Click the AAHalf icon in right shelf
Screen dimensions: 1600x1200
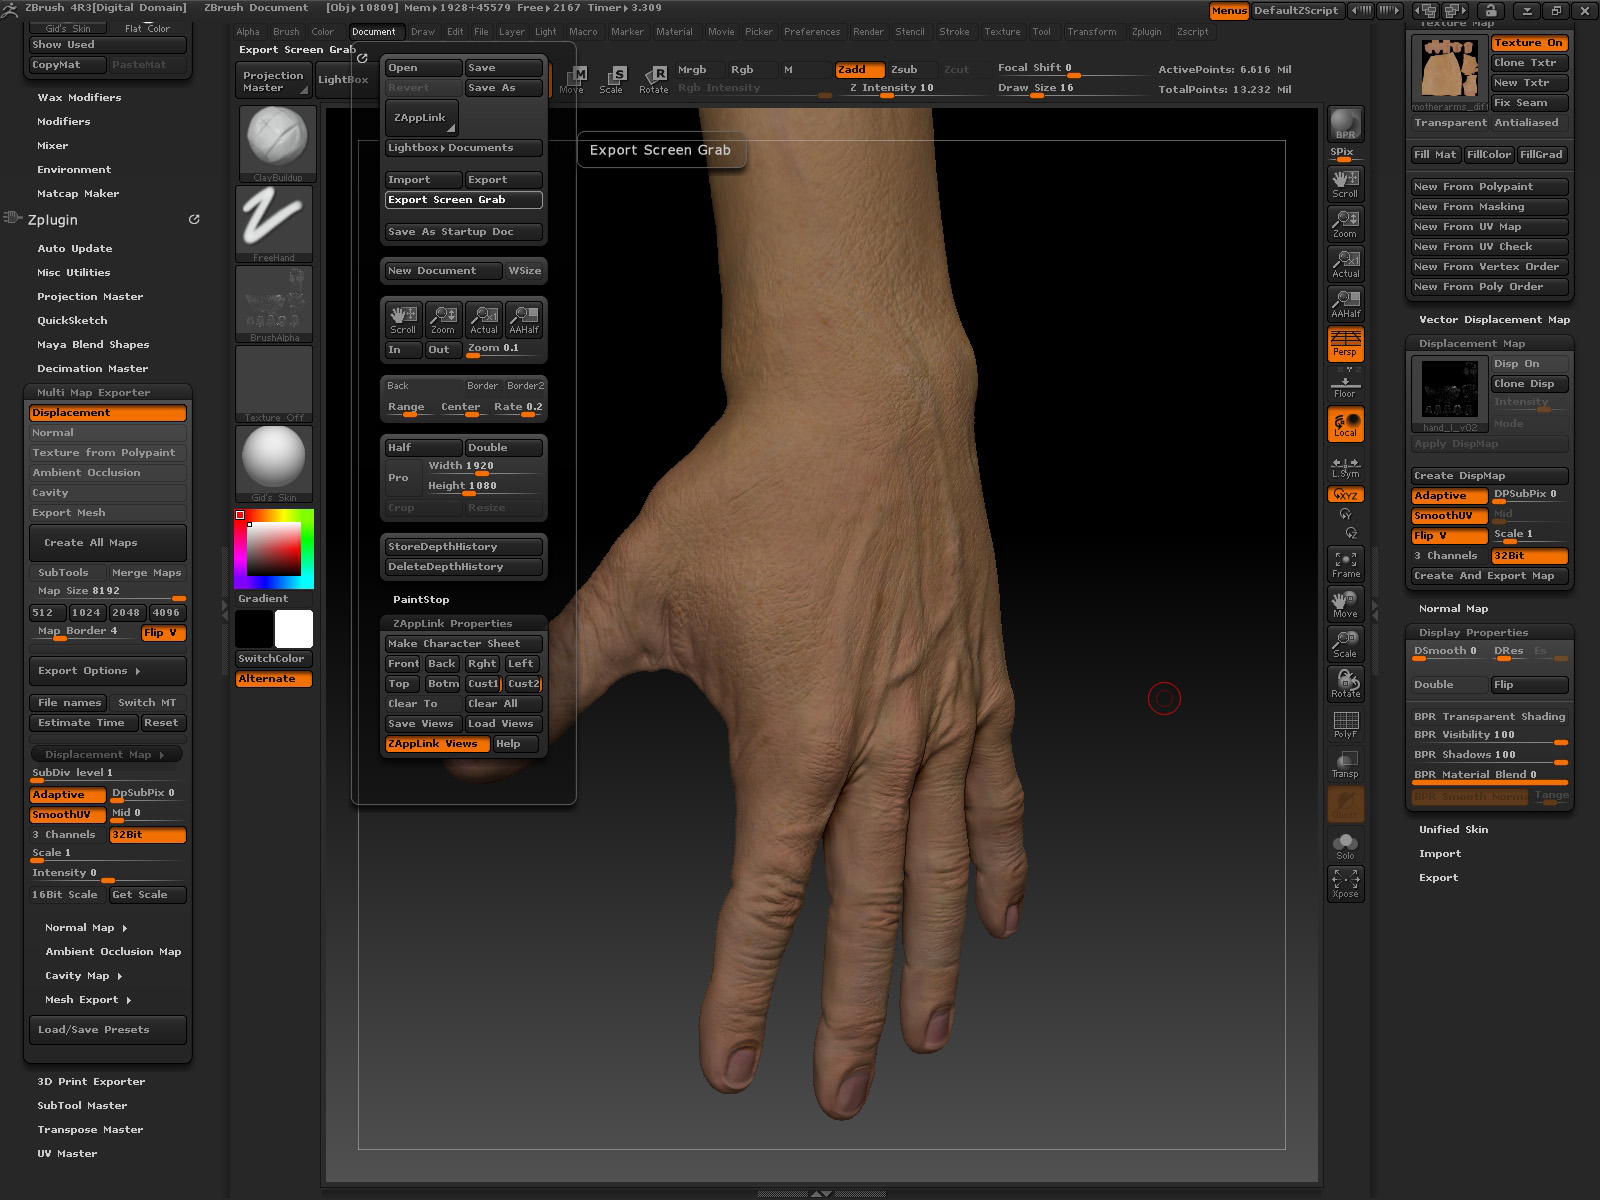1346,303
